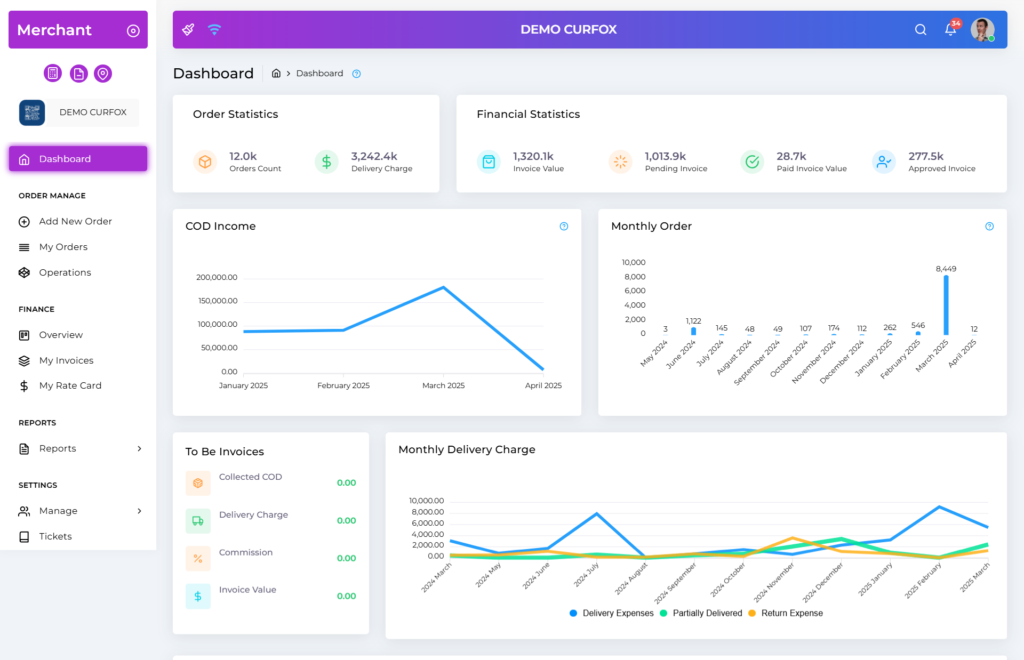Click the My Invoices layers icon
This screenshot has width=1024, height=660.
pyautogui.click(x=24, y=360)
